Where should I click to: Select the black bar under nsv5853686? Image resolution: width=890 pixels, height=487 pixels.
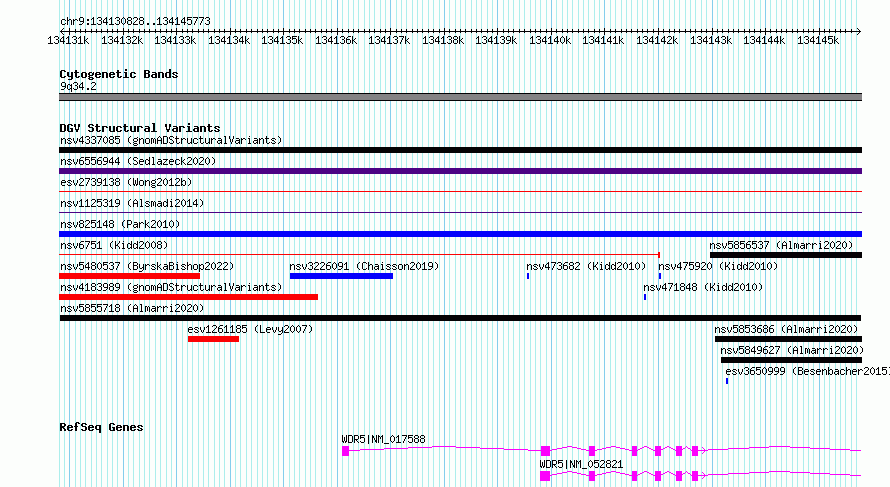(788, 339)
